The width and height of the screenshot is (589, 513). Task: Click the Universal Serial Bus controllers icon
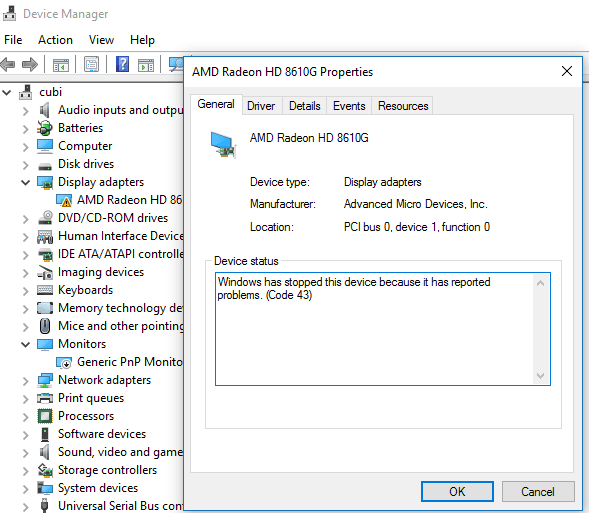click(x=44, y=505)
